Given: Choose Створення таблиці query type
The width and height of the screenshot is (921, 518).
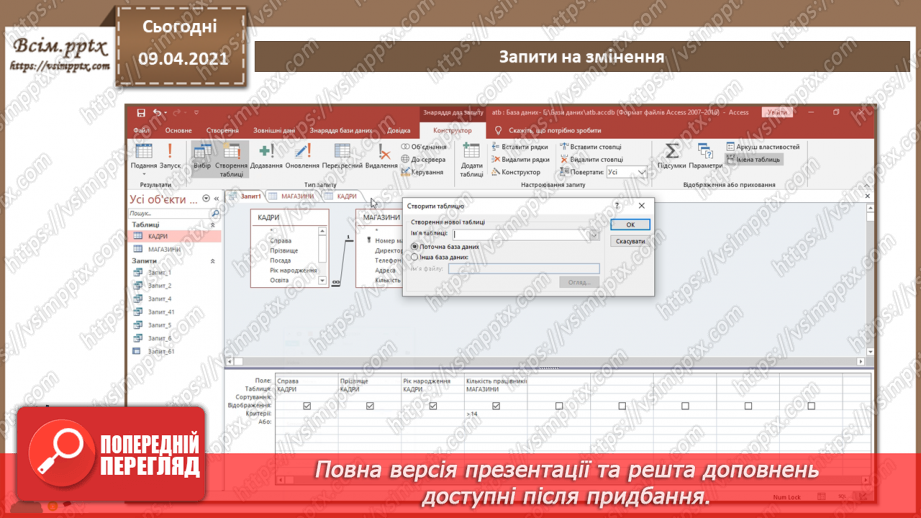Looking at the screenshot, I should pos(231,160).
